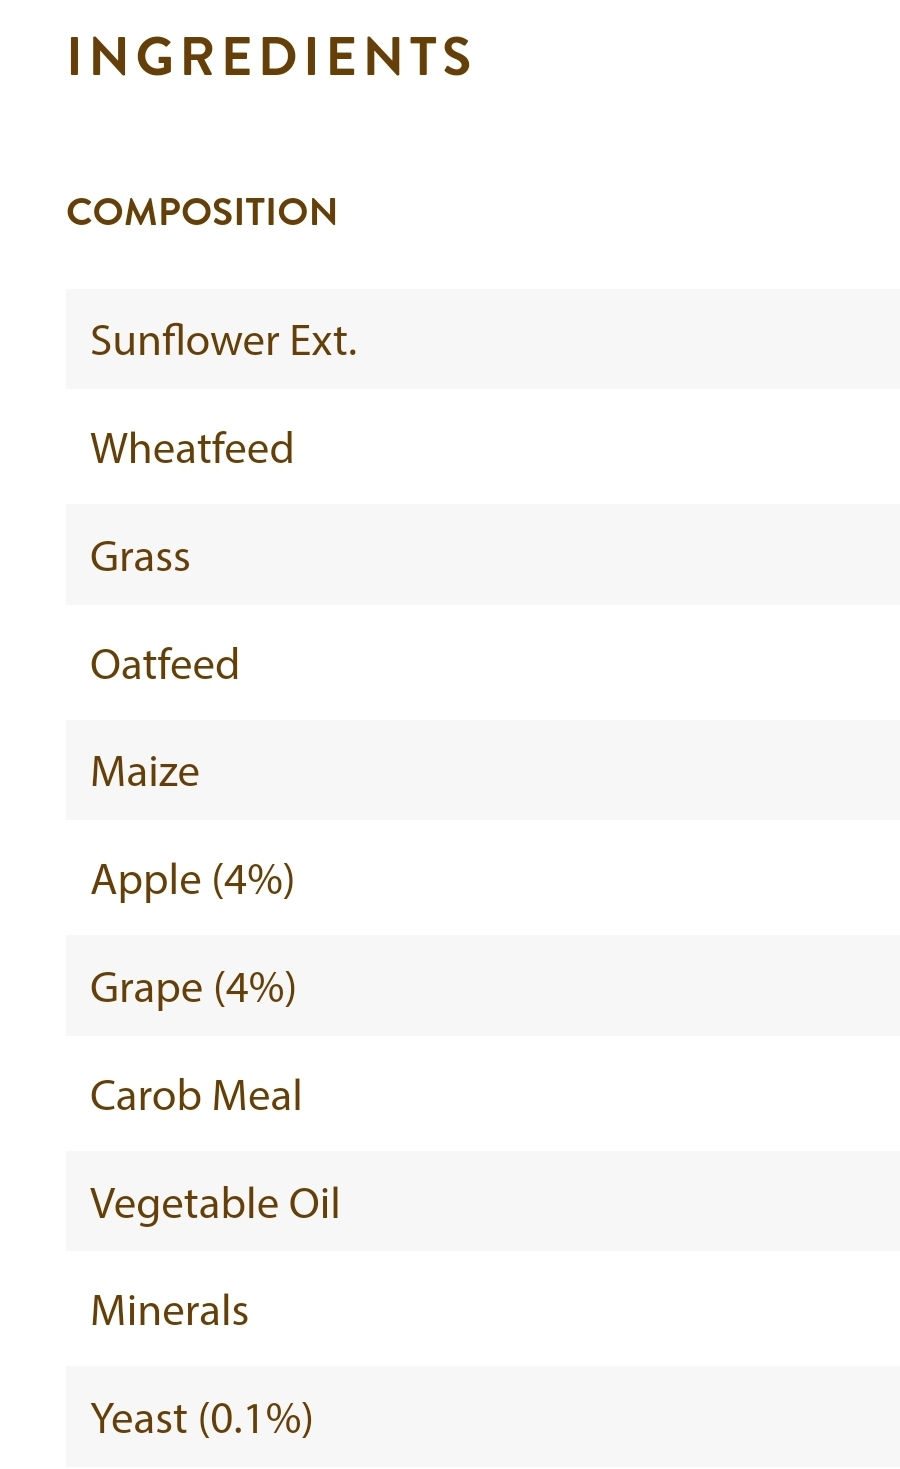Click the Ext. abbreviation after Sunflower
900x1469 pixels.
coord(323,341)
